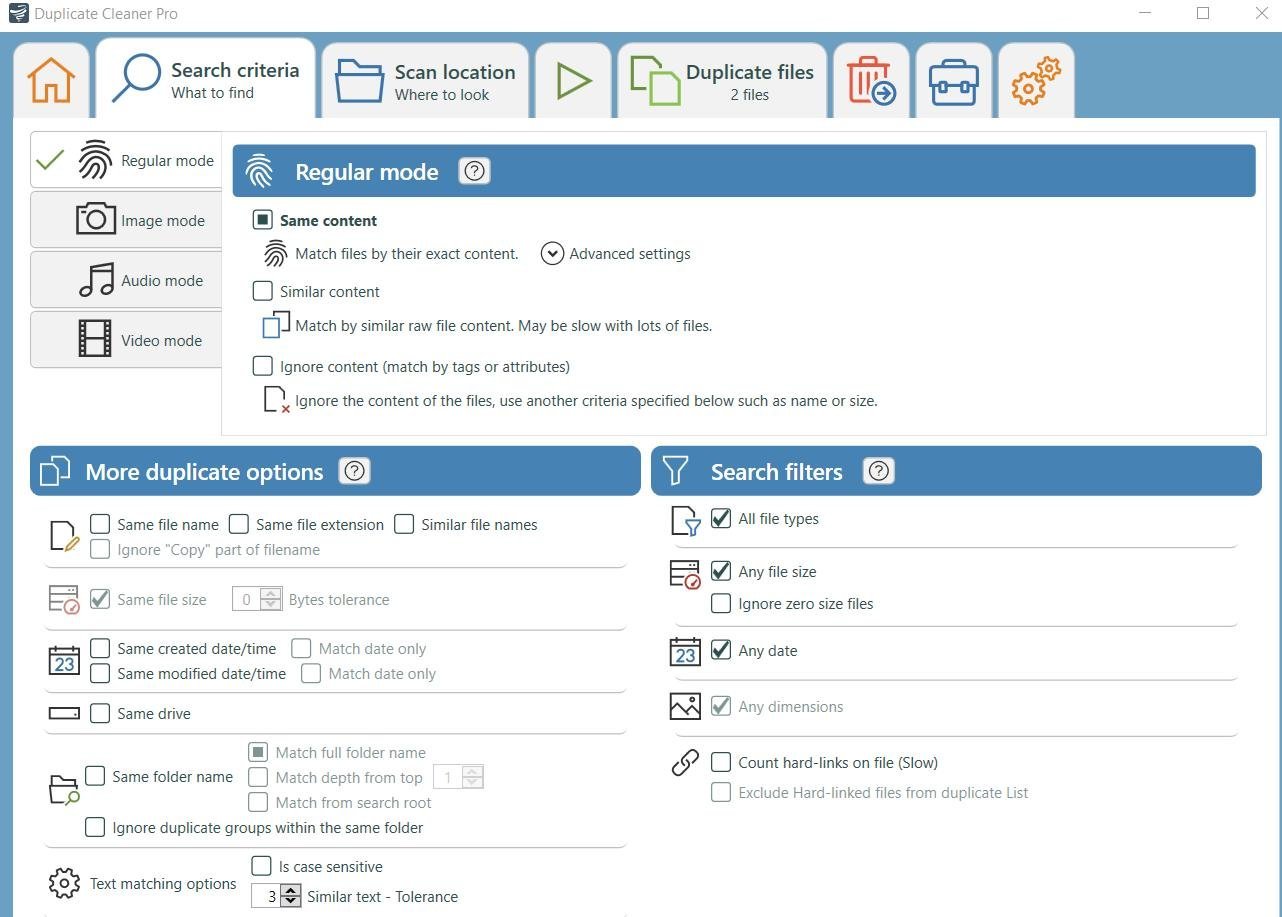Open the Duplicate files tab

[722, 81]
